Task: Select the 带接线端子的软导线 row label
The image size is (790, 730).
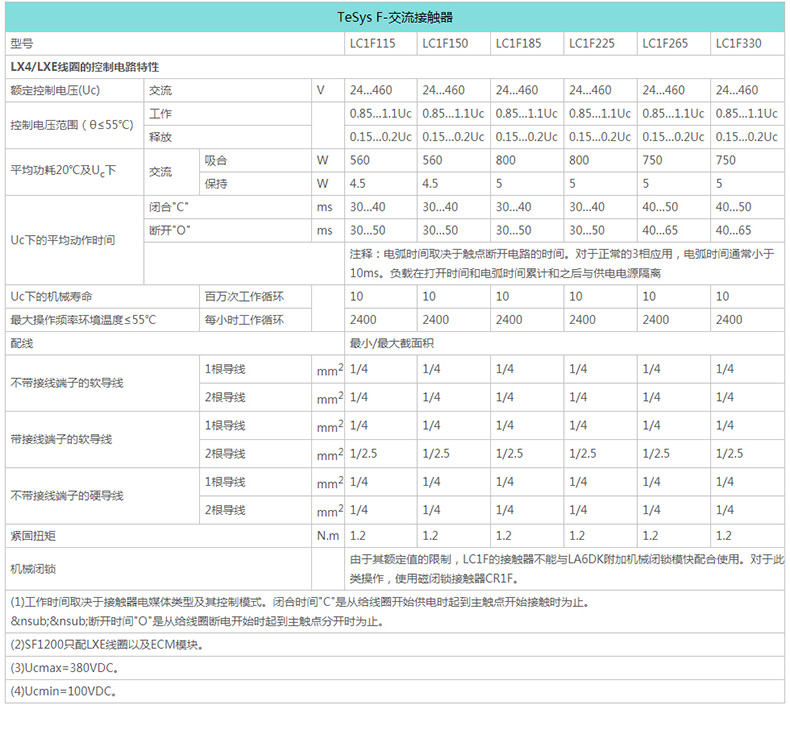Action: pyautogui.click(x=60, y=439)
